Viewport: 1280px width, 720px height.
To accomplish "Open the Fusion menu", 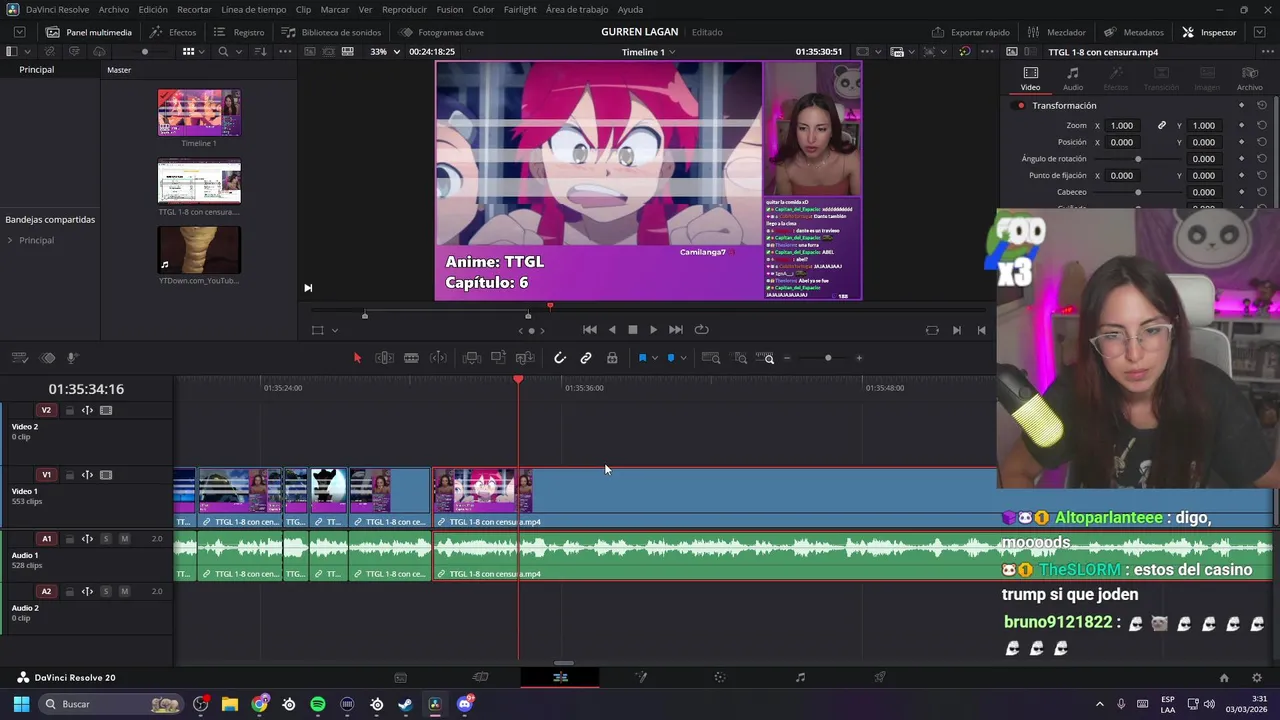I will (450, 9).
